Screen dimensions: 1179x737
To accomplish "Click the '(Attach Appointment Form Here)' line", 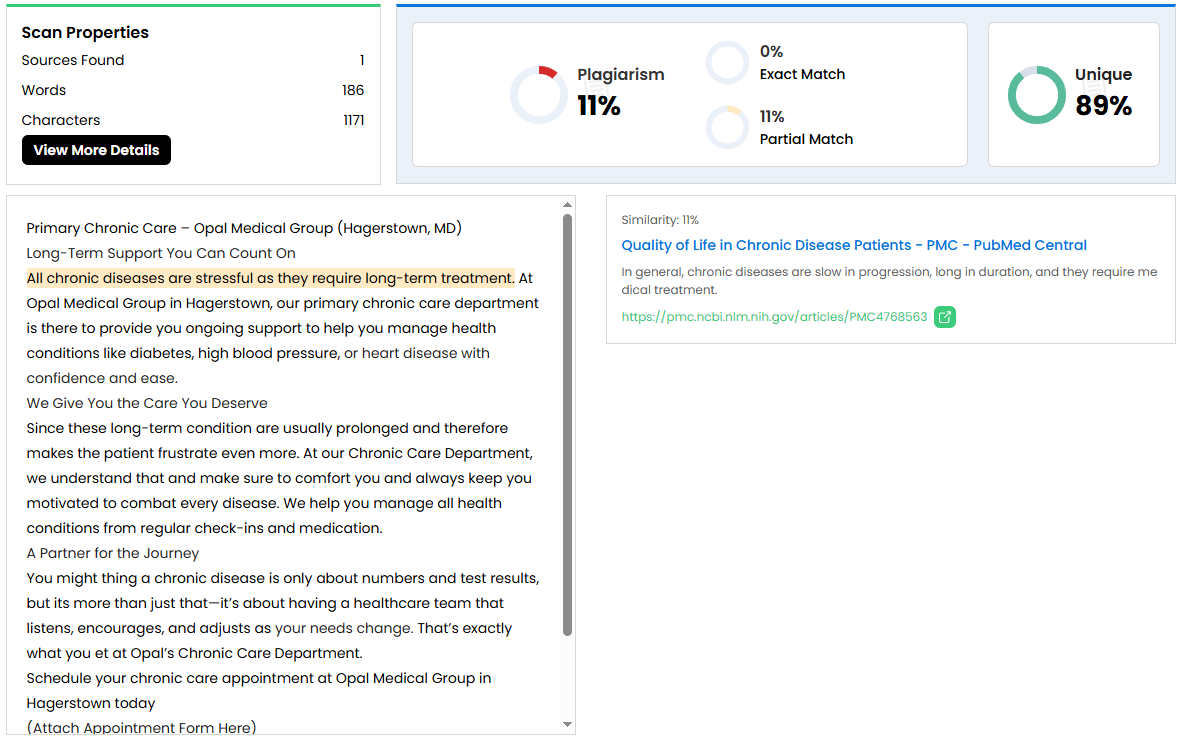I will click(x=141, y=727).
